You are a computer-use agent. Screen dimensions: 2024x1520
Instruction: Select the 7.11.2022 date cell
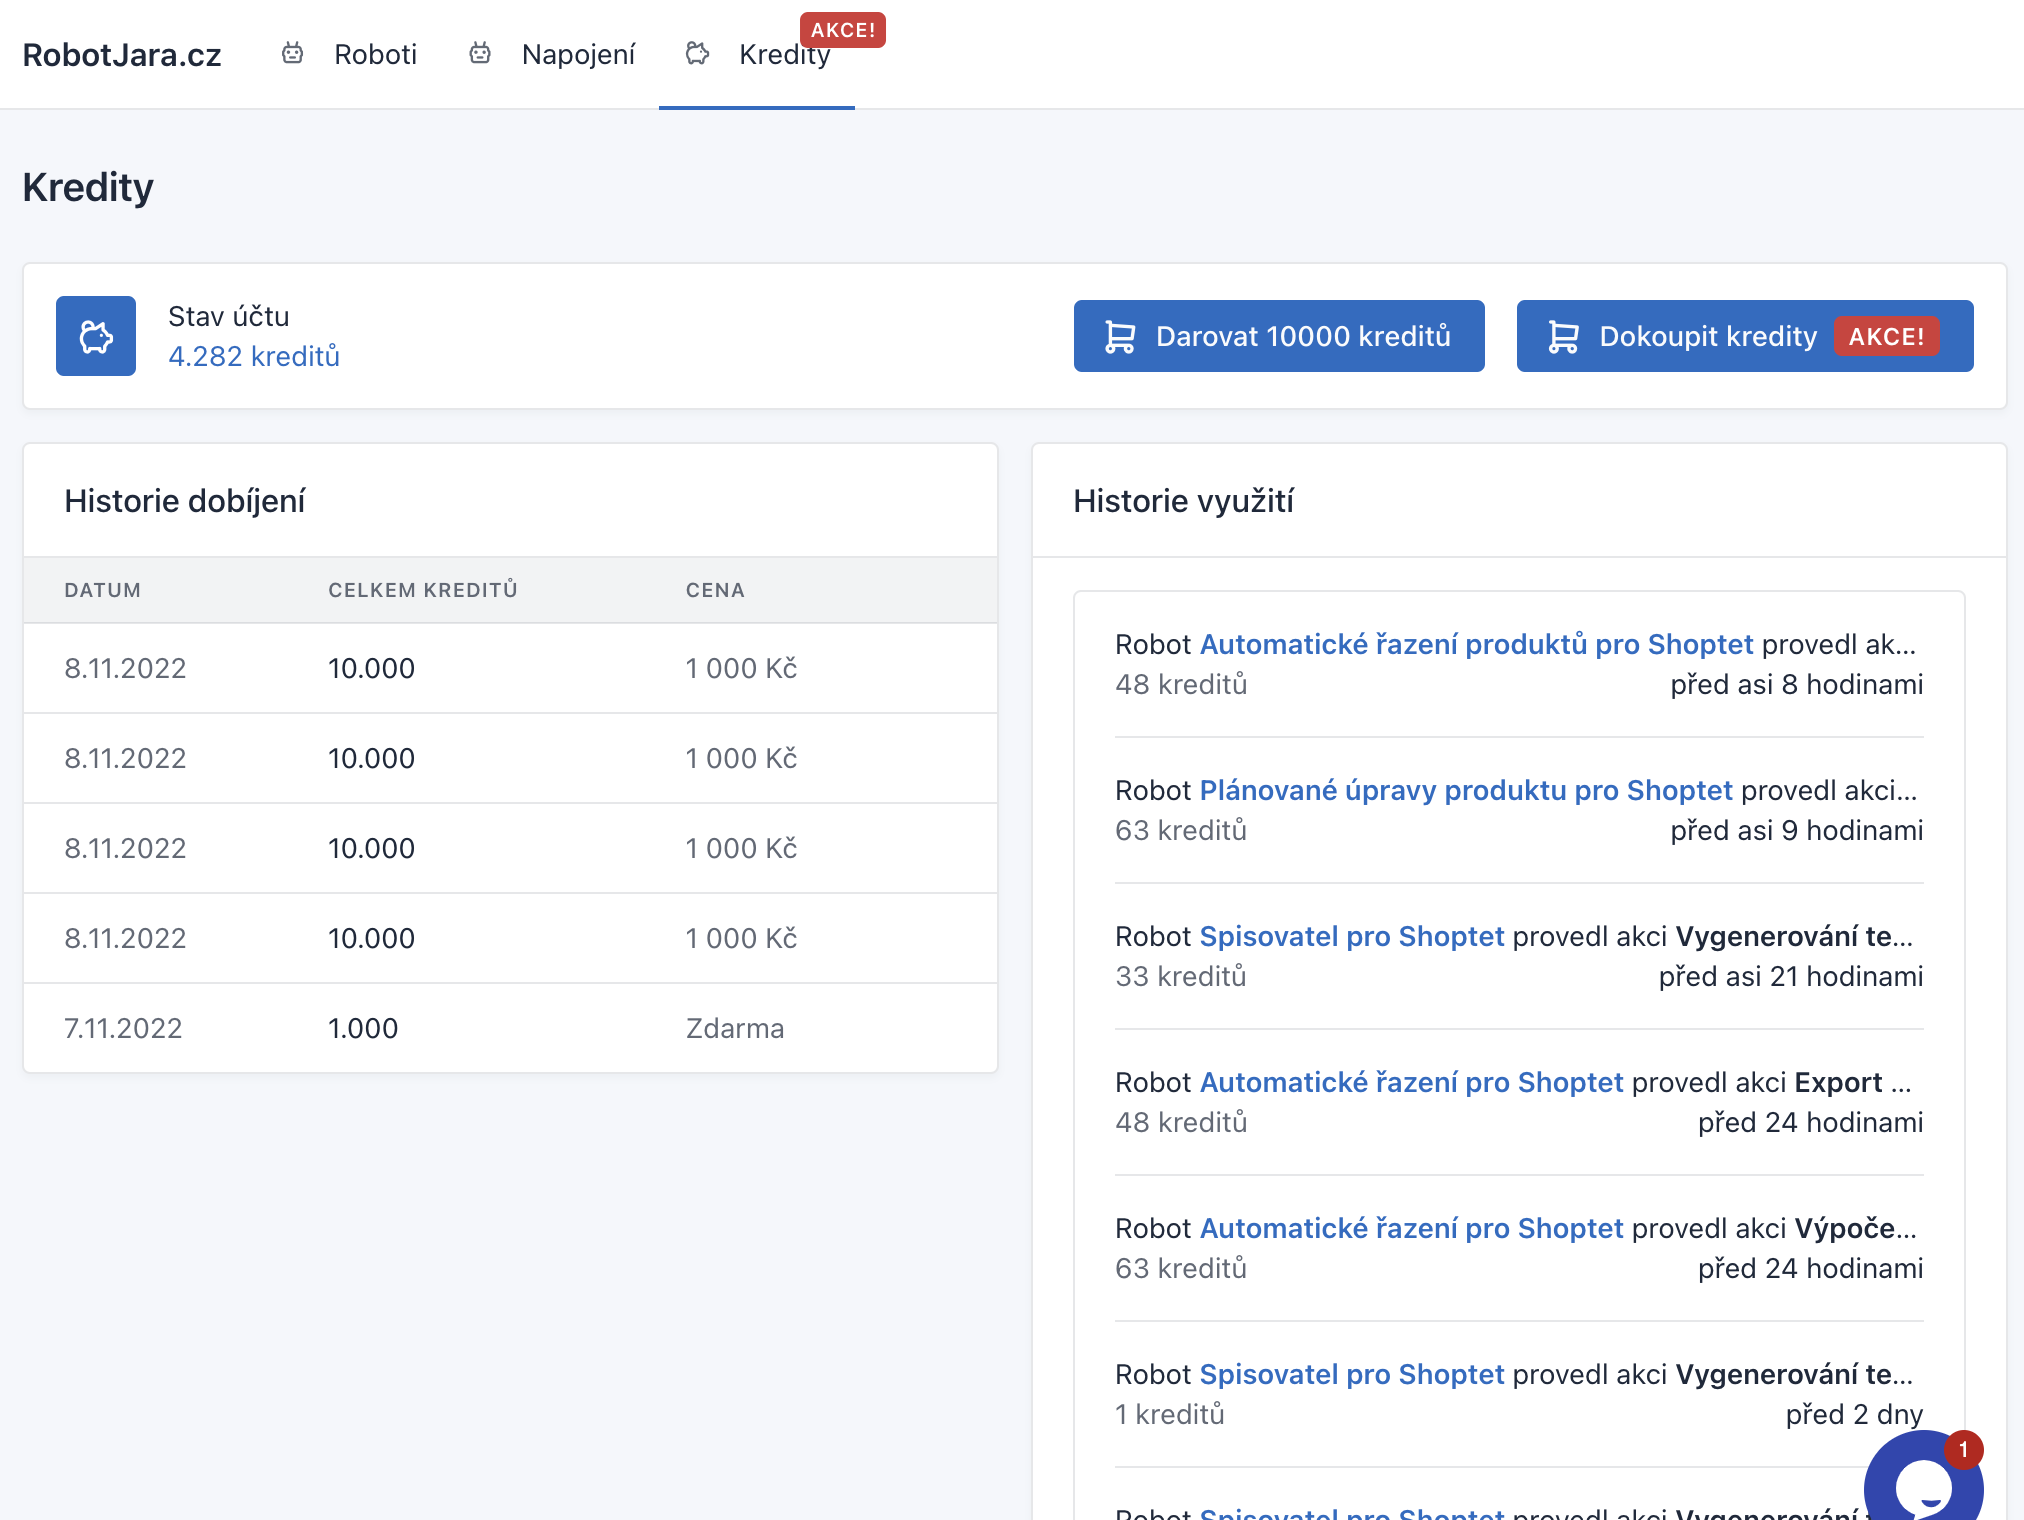[123, 1028]
